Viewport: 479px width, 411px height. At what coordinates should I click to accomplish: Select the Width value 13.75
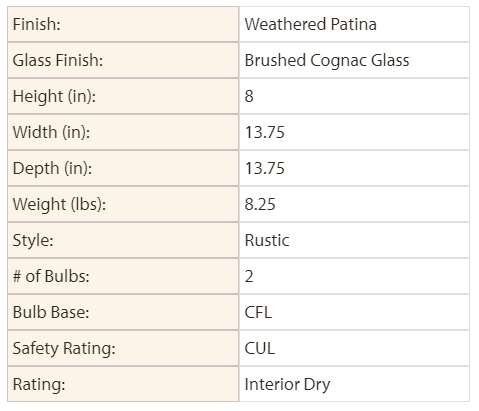[265, 132]
